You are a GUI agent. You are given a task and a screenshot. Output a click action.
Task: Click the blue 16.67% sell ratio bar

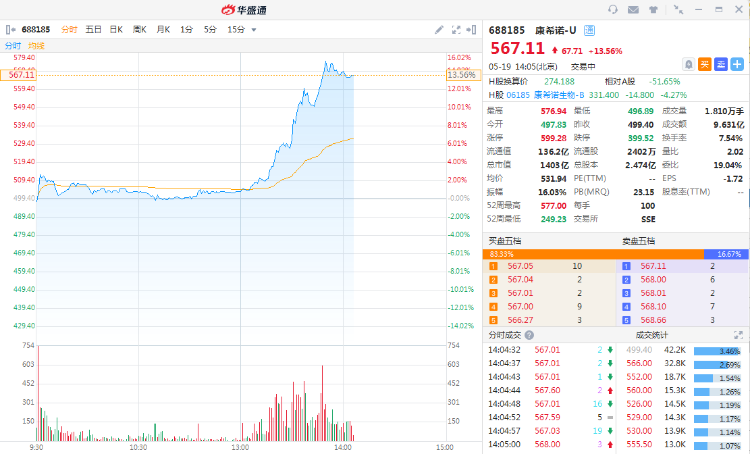(726, 254)
